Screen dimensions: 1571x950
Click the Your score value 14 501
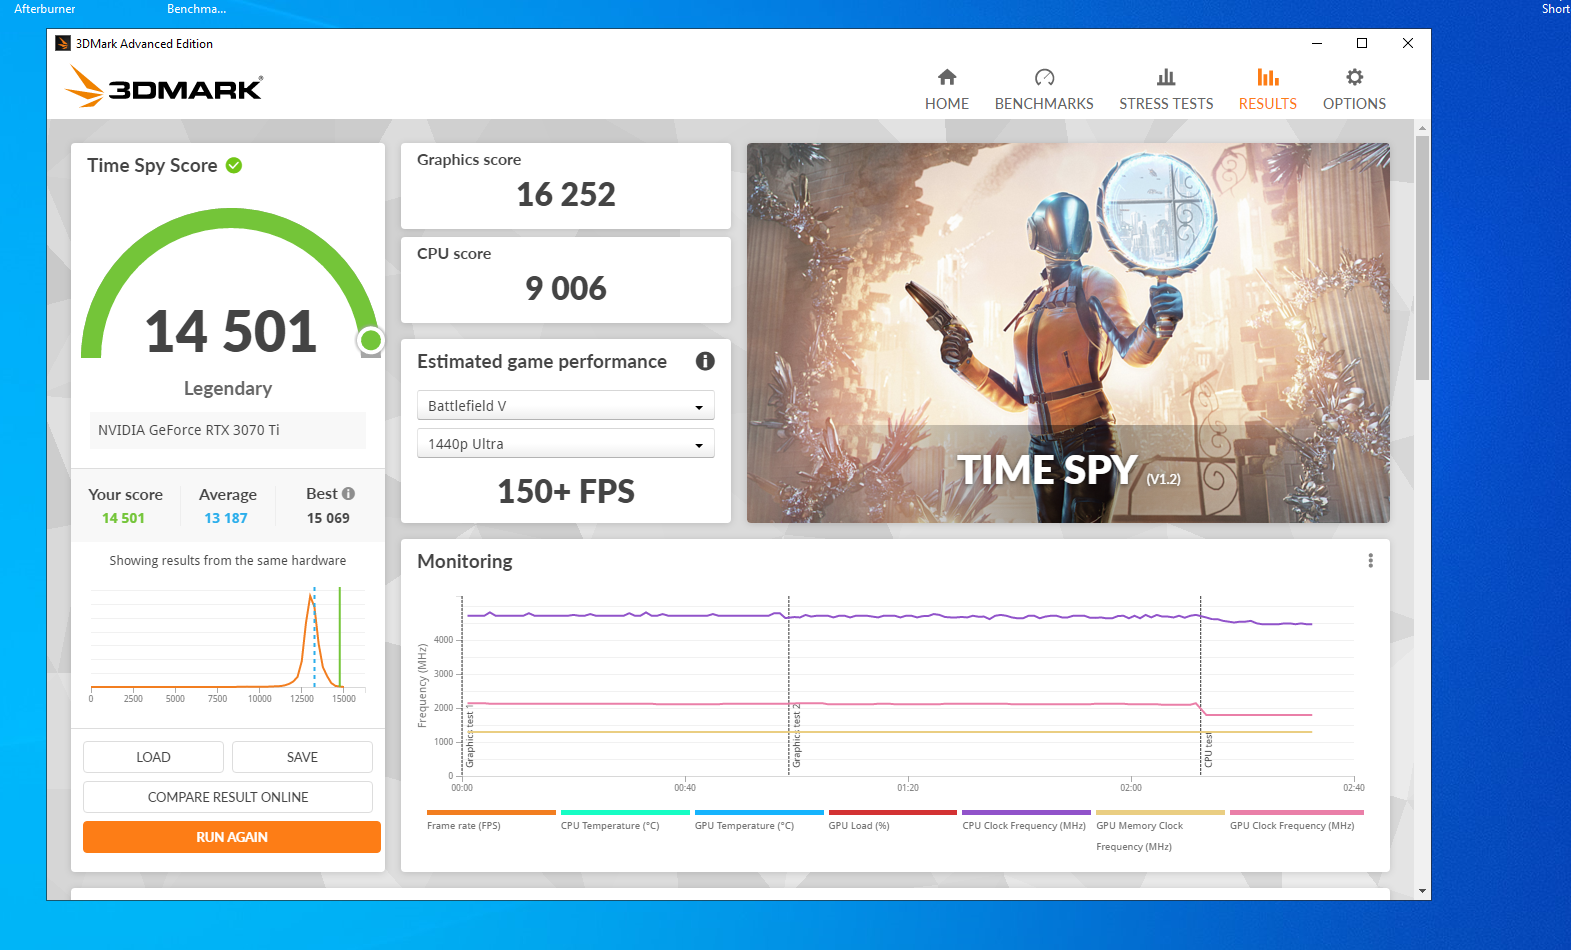pos(123,518)
